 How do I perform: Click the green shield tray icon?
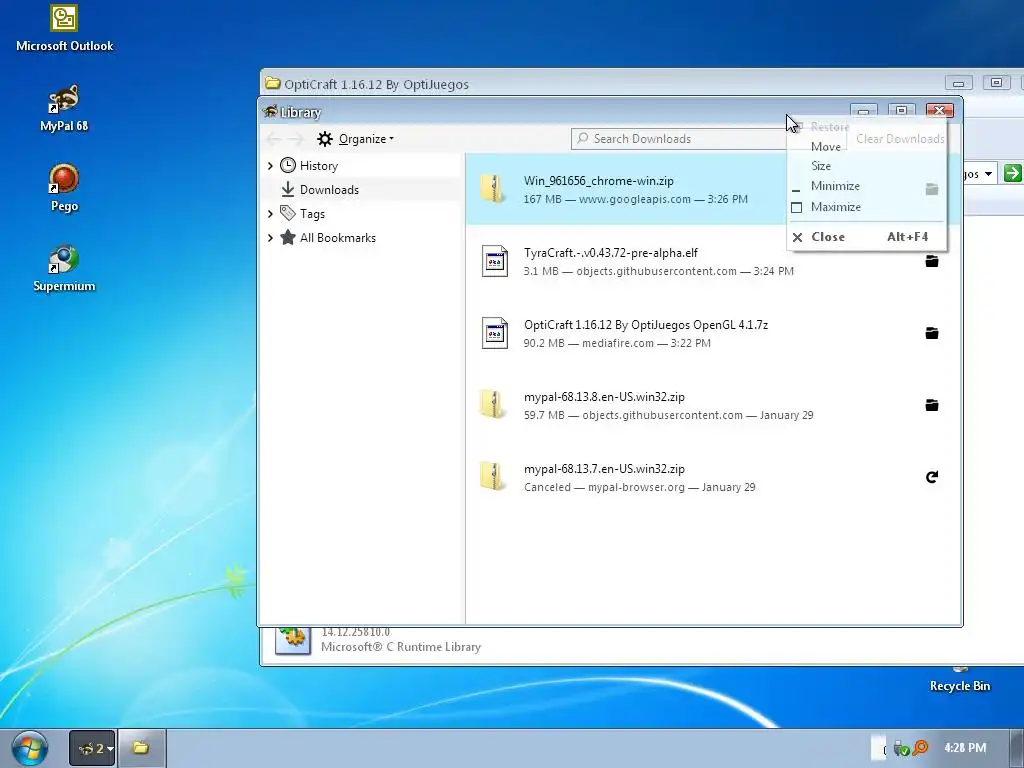[x=902, y=748]
